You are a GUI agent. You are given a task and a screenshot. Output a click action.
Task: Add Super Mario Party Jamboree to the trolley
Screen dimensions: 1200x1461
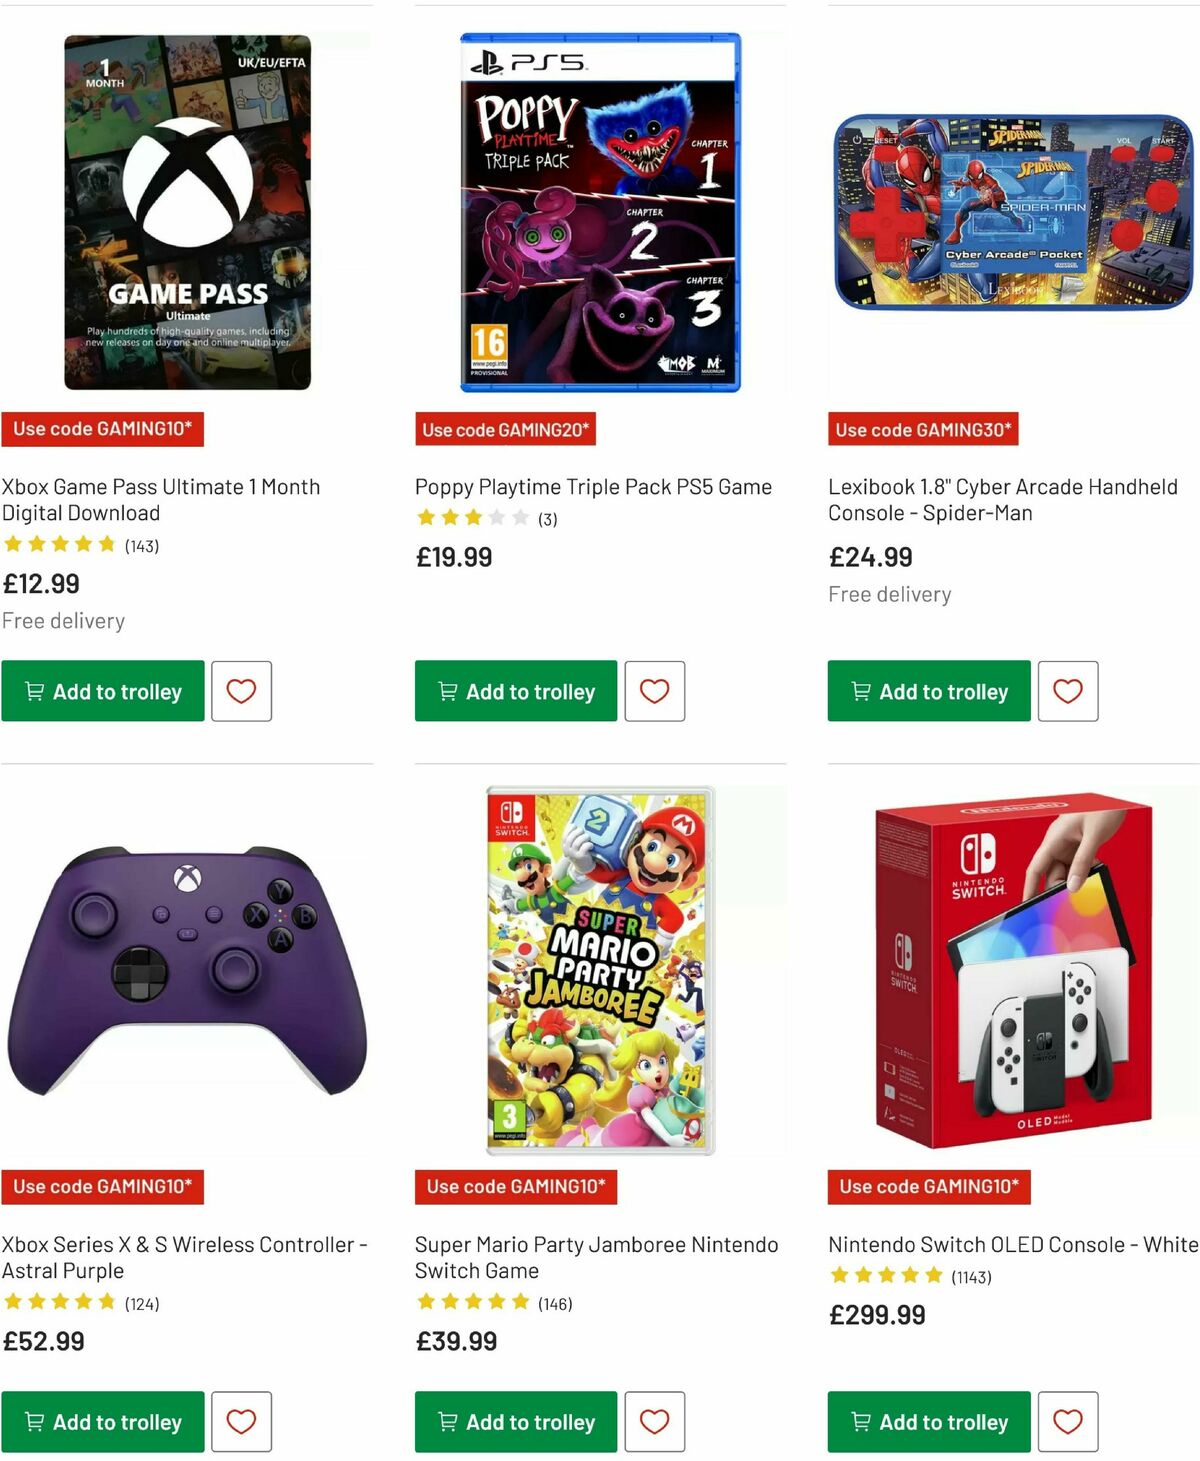point(515,1421)
